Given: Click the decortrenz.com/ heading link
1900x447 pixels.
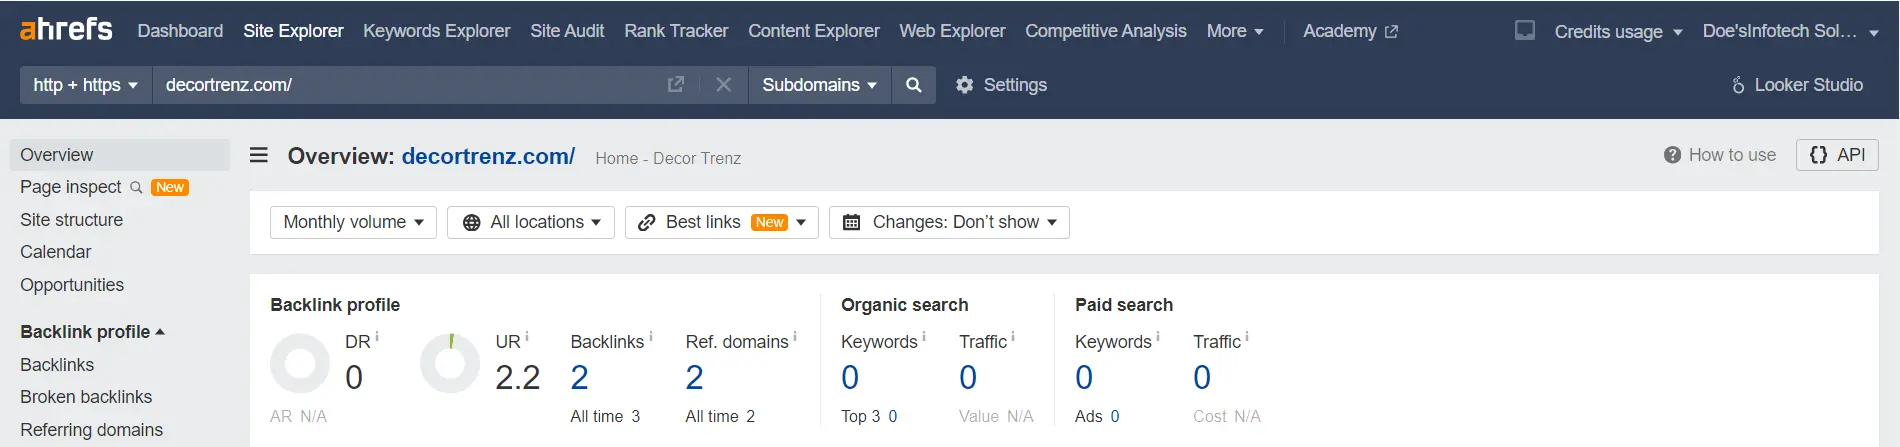Looking at the screenshot, I should click(488, 156).
